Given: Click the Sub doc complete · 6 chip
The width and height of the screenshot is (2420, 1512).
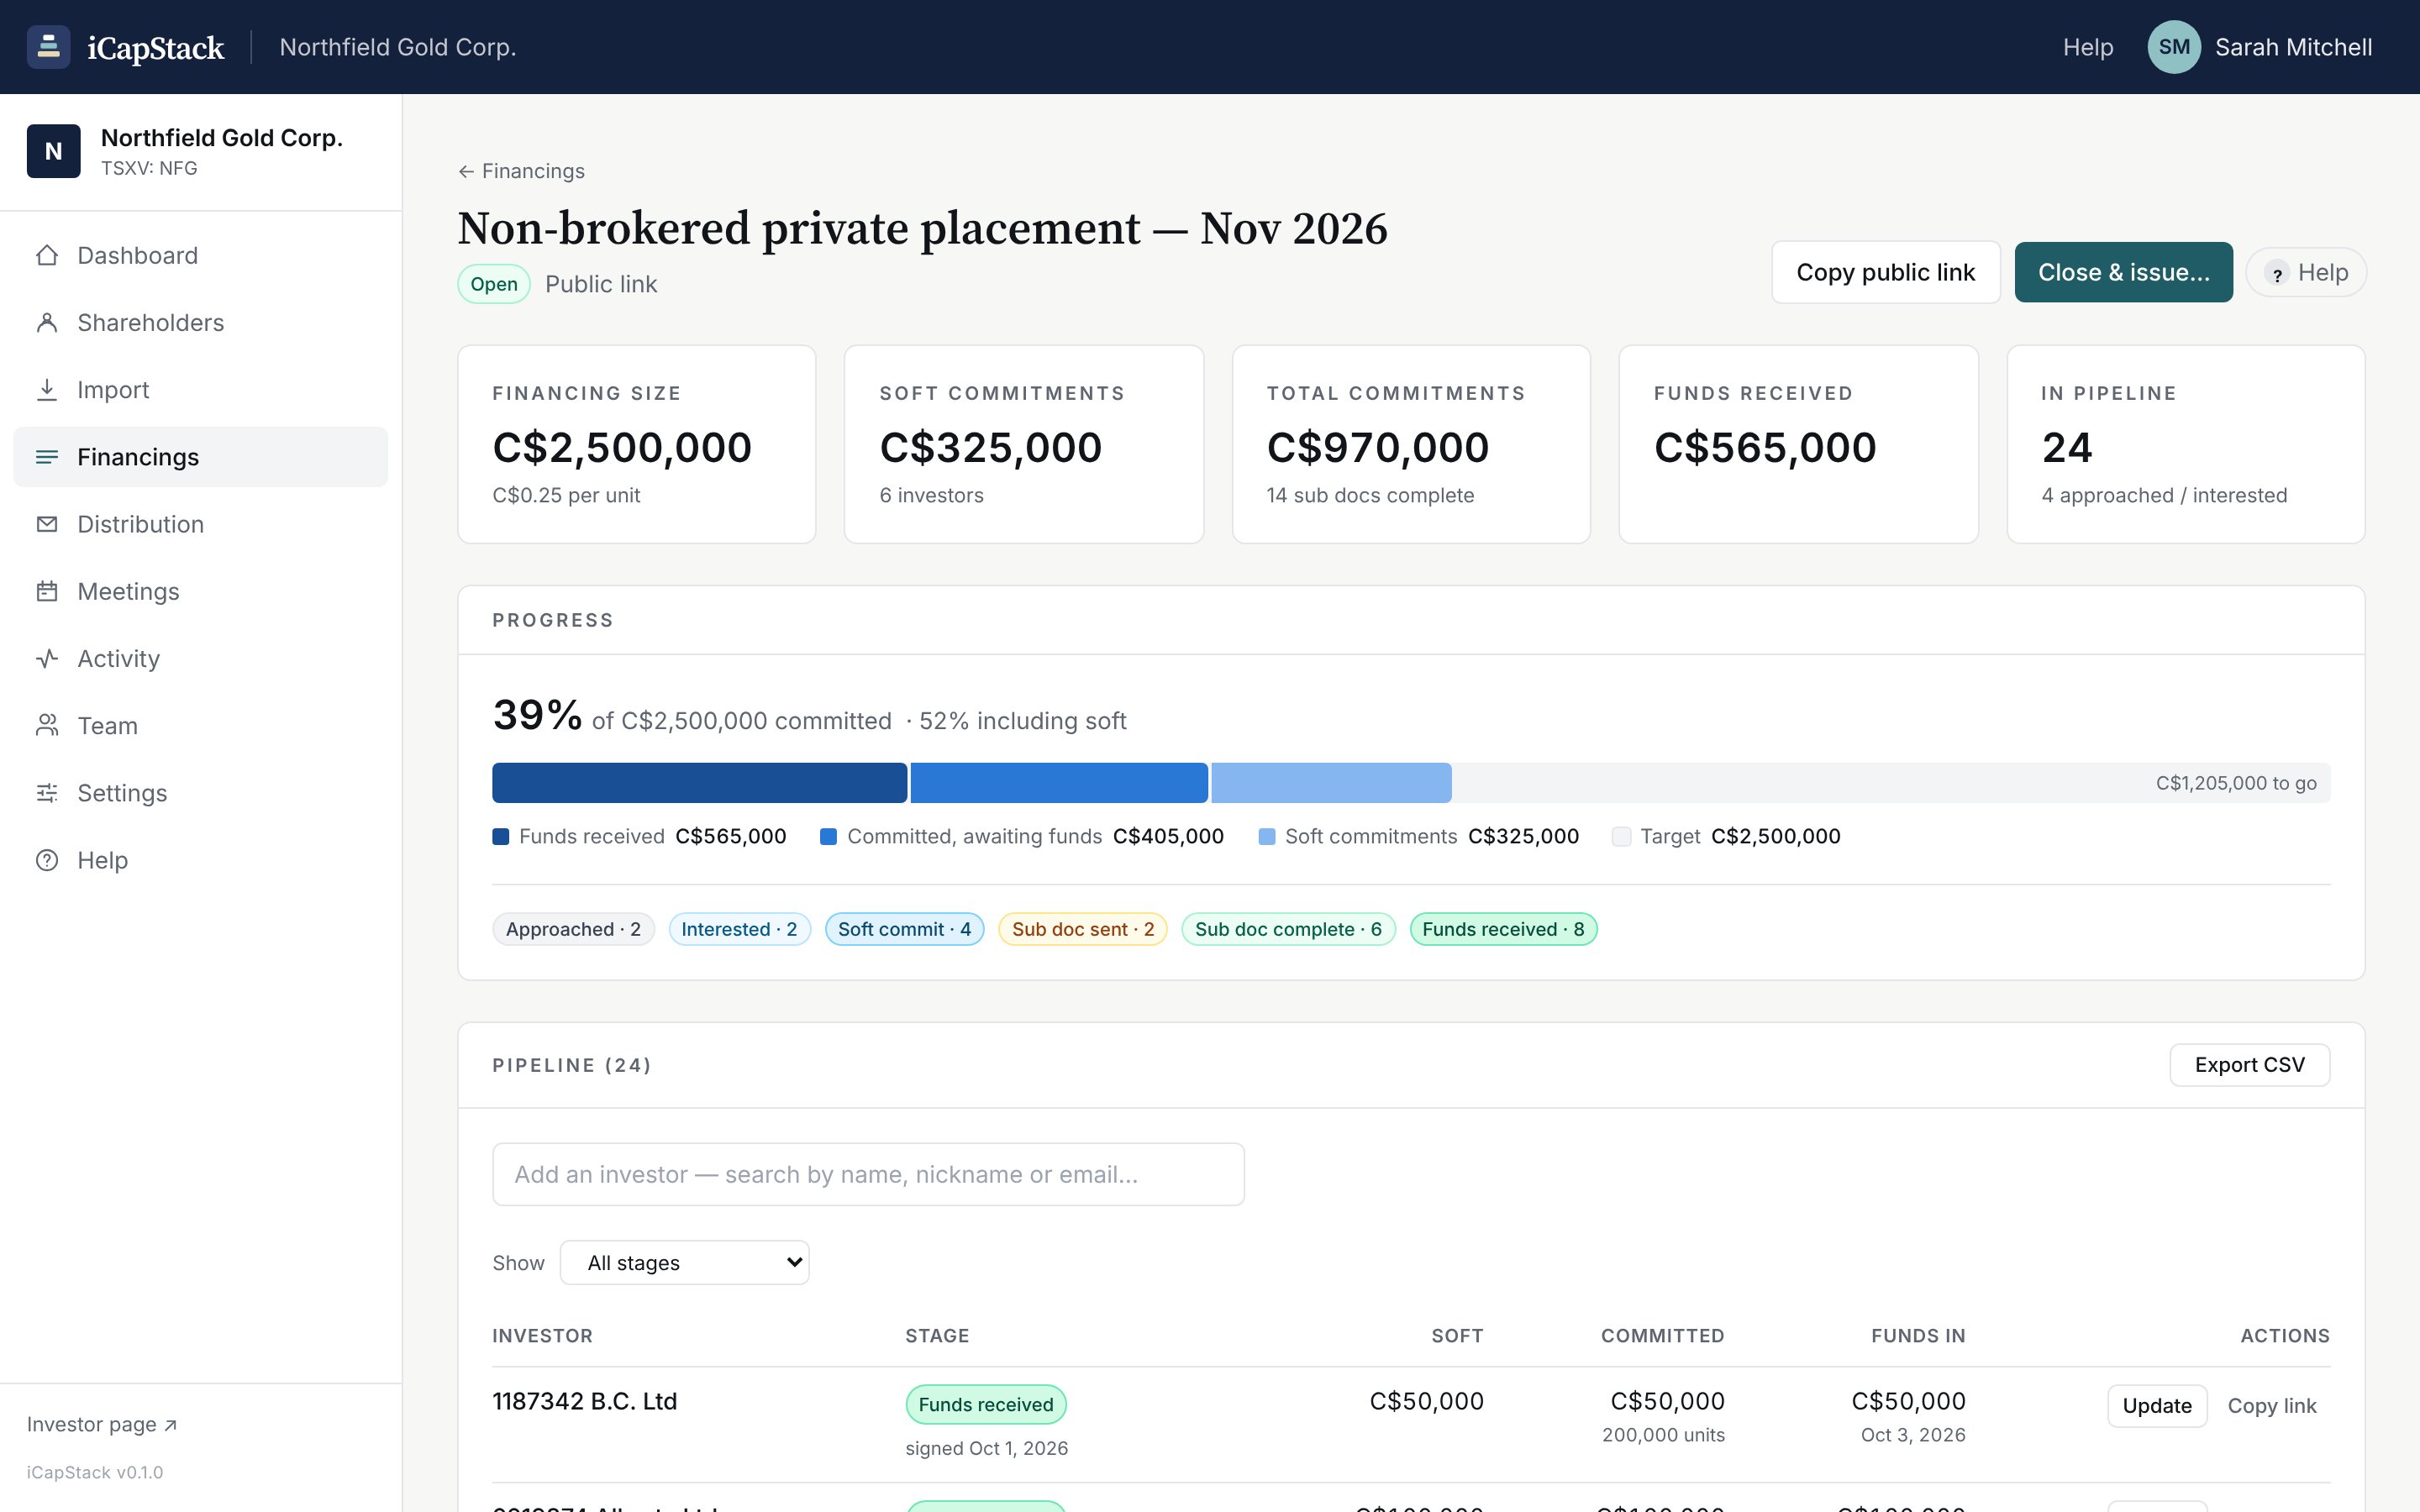Looking at the screenshot, I should 1288,929.
